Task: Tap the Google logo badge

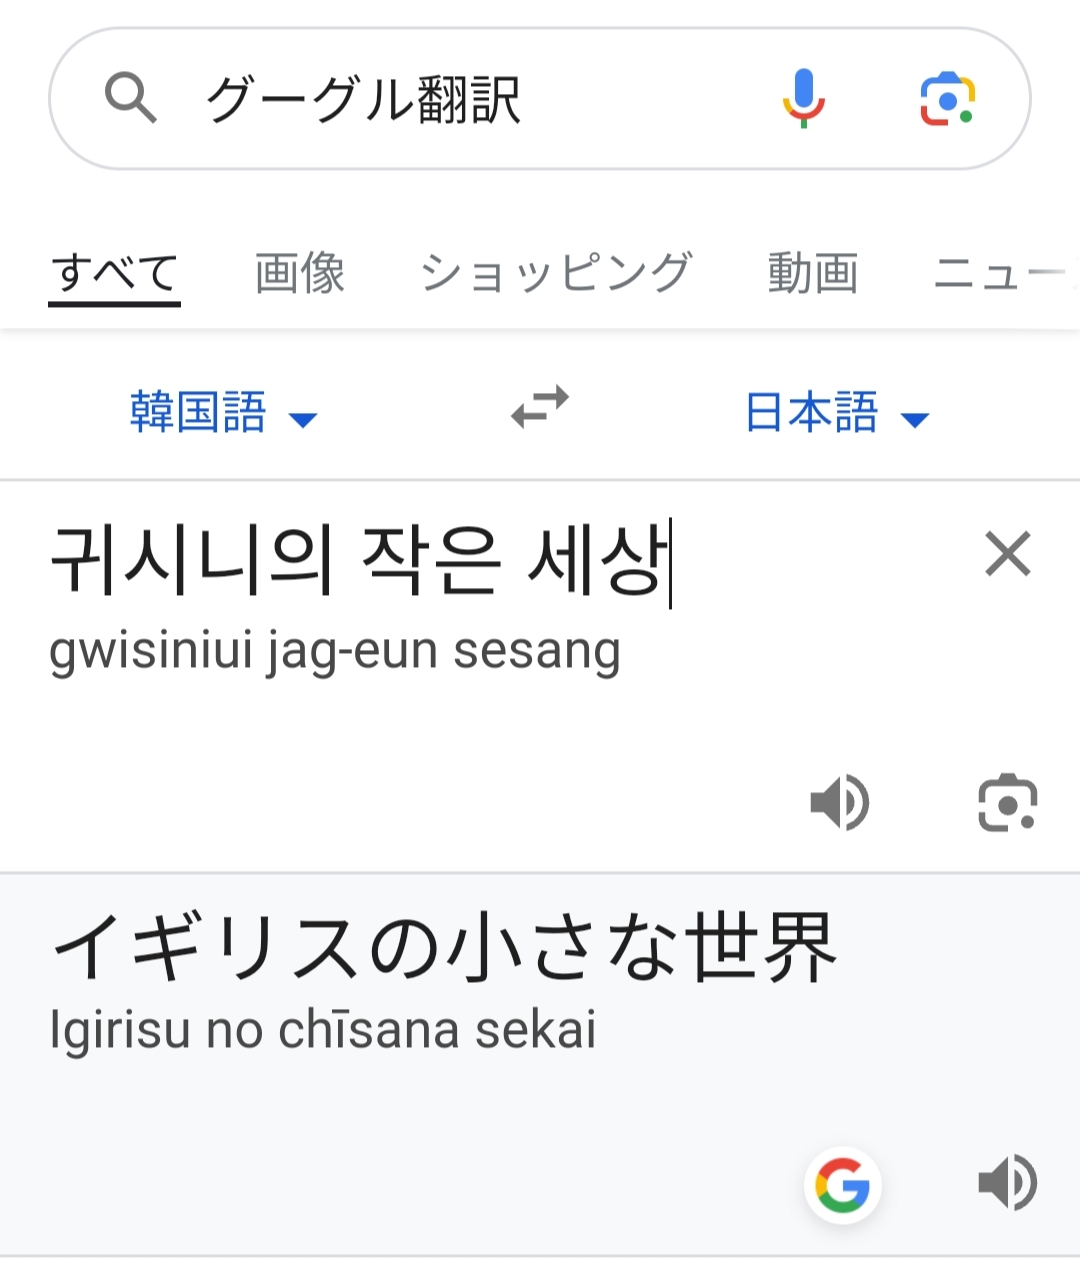Action: pos(842,1185)
